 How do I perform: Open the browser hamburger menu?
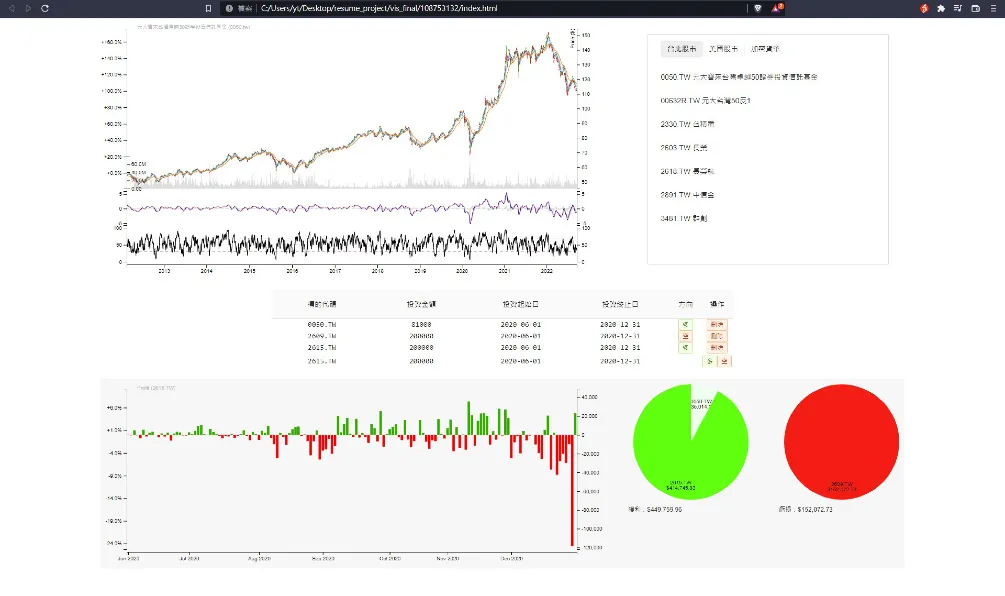(993, 8)
